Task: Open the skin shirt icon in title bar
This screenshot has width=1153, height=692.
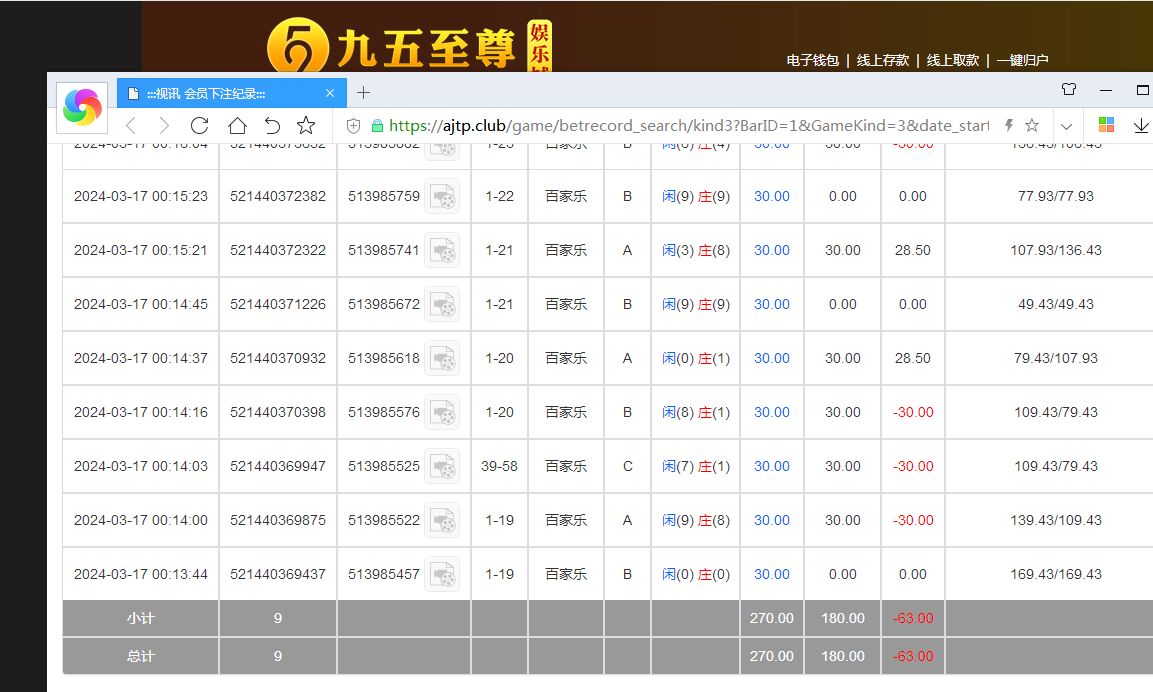Action: coord(1069,90)
